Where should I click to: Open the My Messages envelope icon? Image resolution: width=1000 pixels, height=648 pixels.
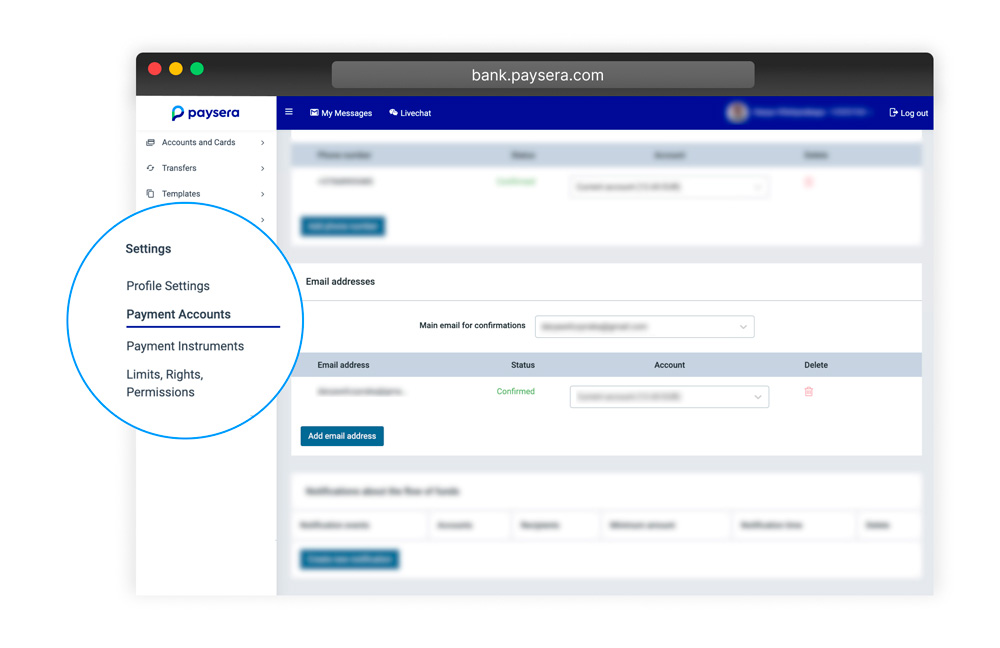[315, 113]
